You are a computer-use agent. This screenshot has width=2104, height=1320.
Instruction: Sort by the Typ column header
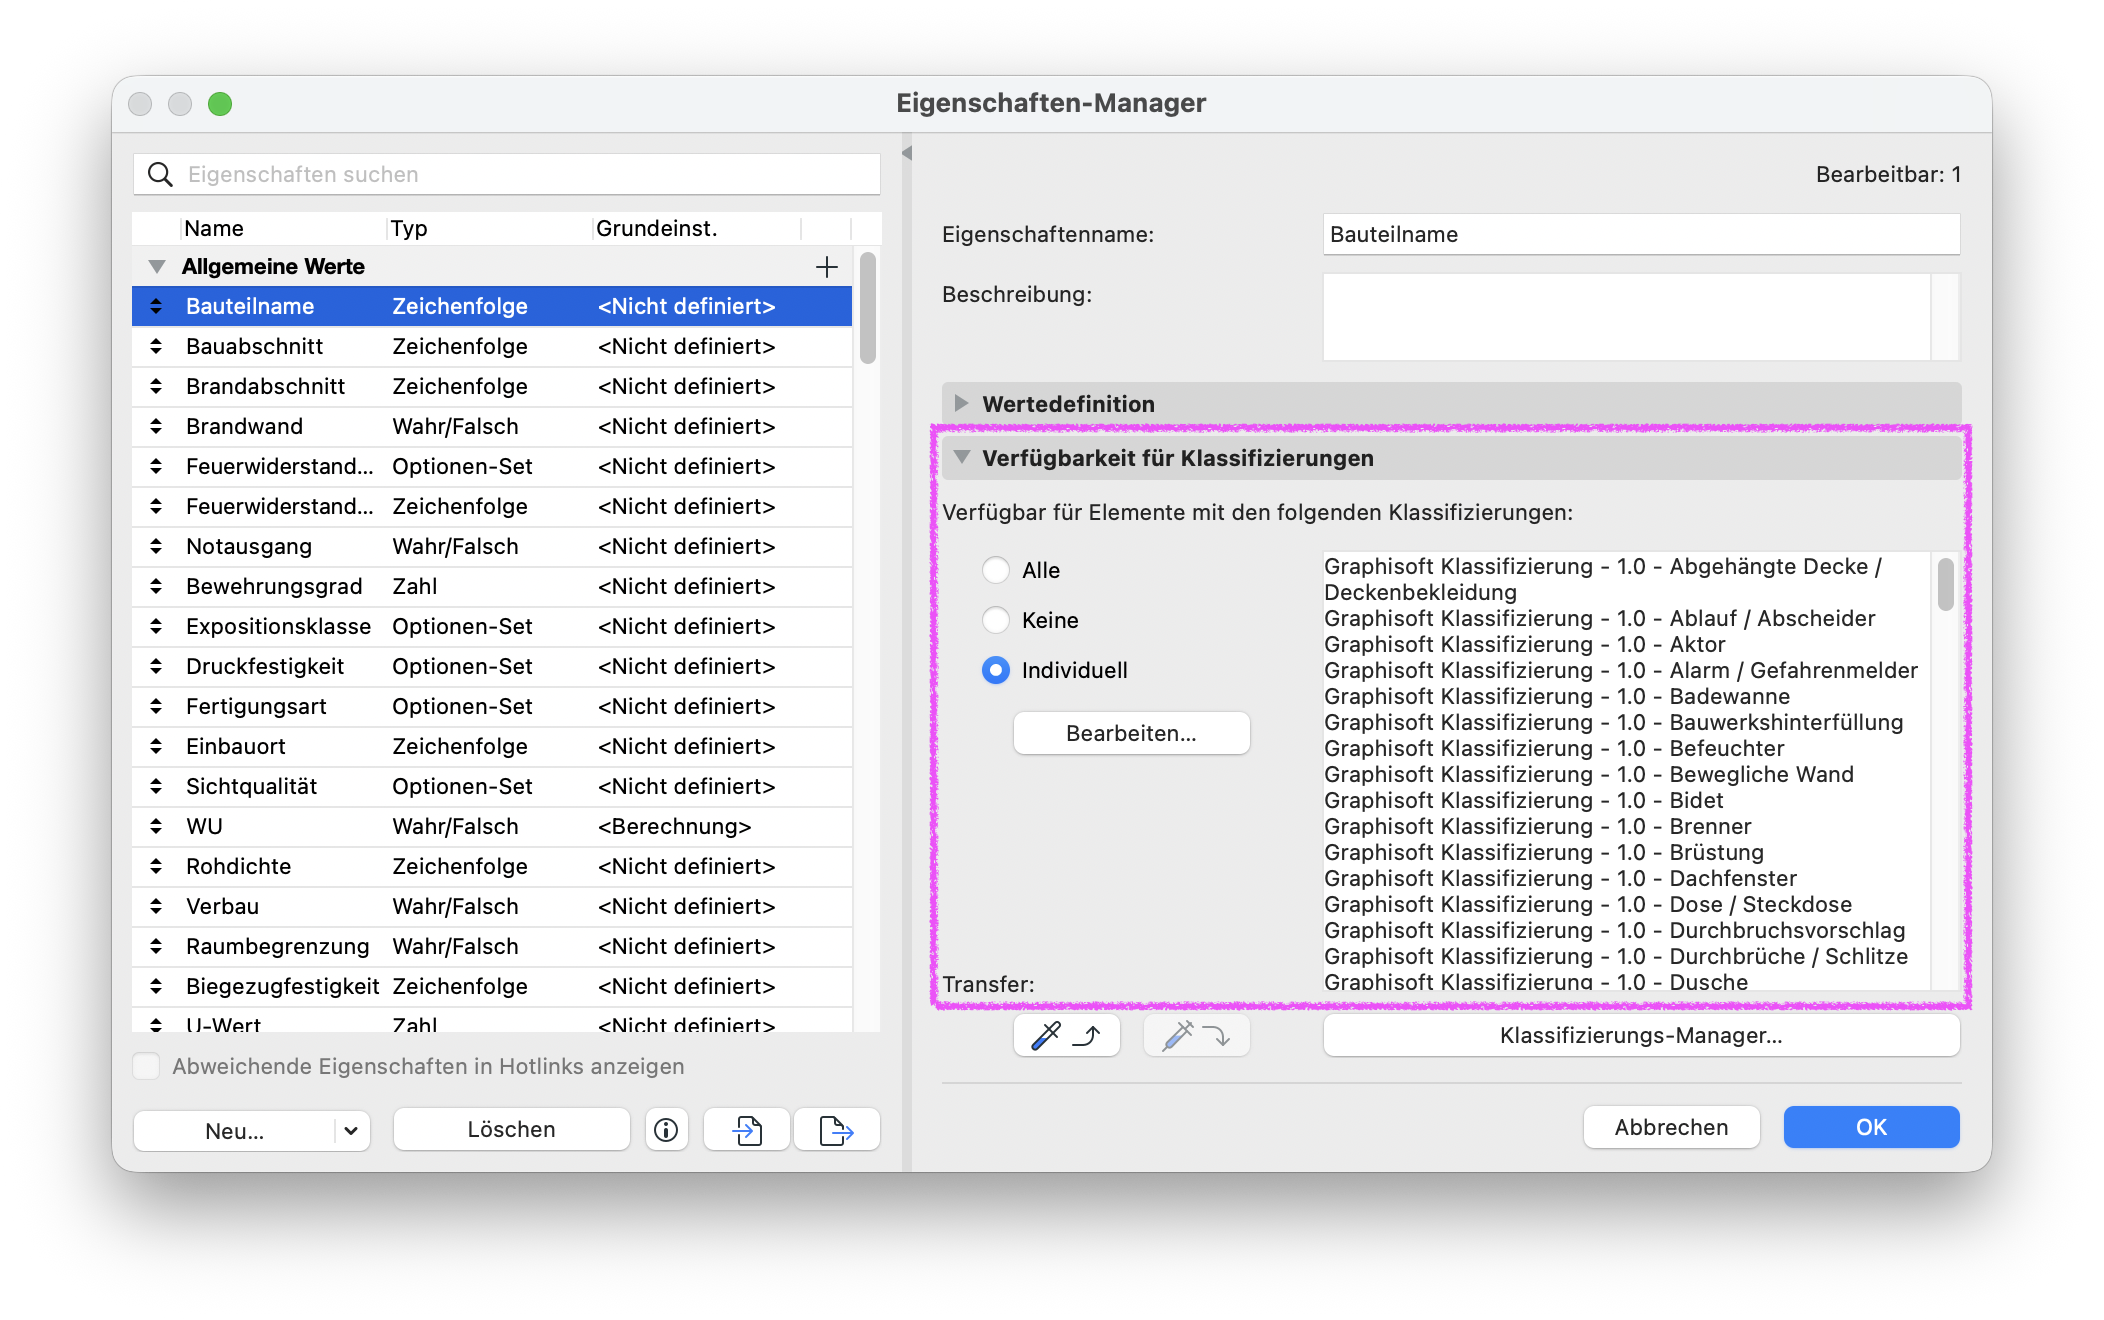[x=490, y=228]
